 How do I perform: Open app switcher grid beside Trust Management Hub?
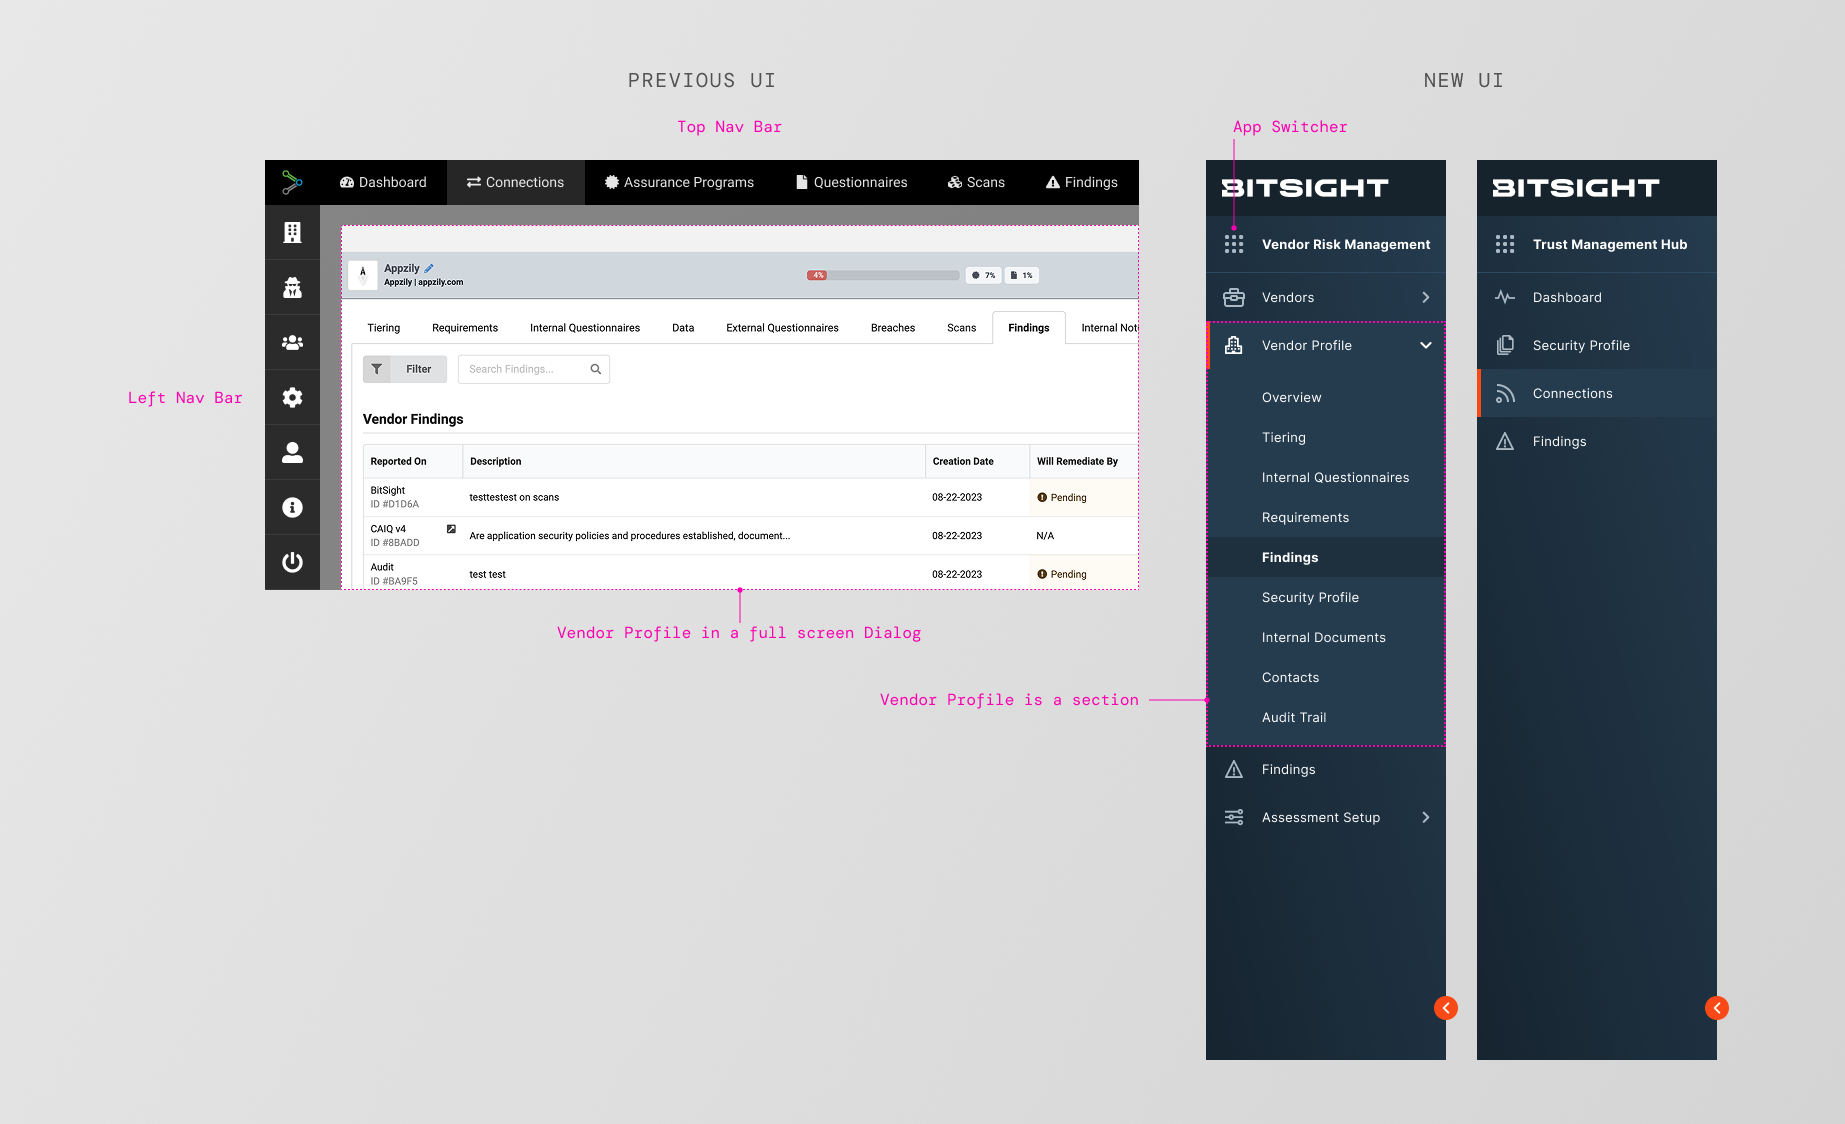(x=1505, y=244)
